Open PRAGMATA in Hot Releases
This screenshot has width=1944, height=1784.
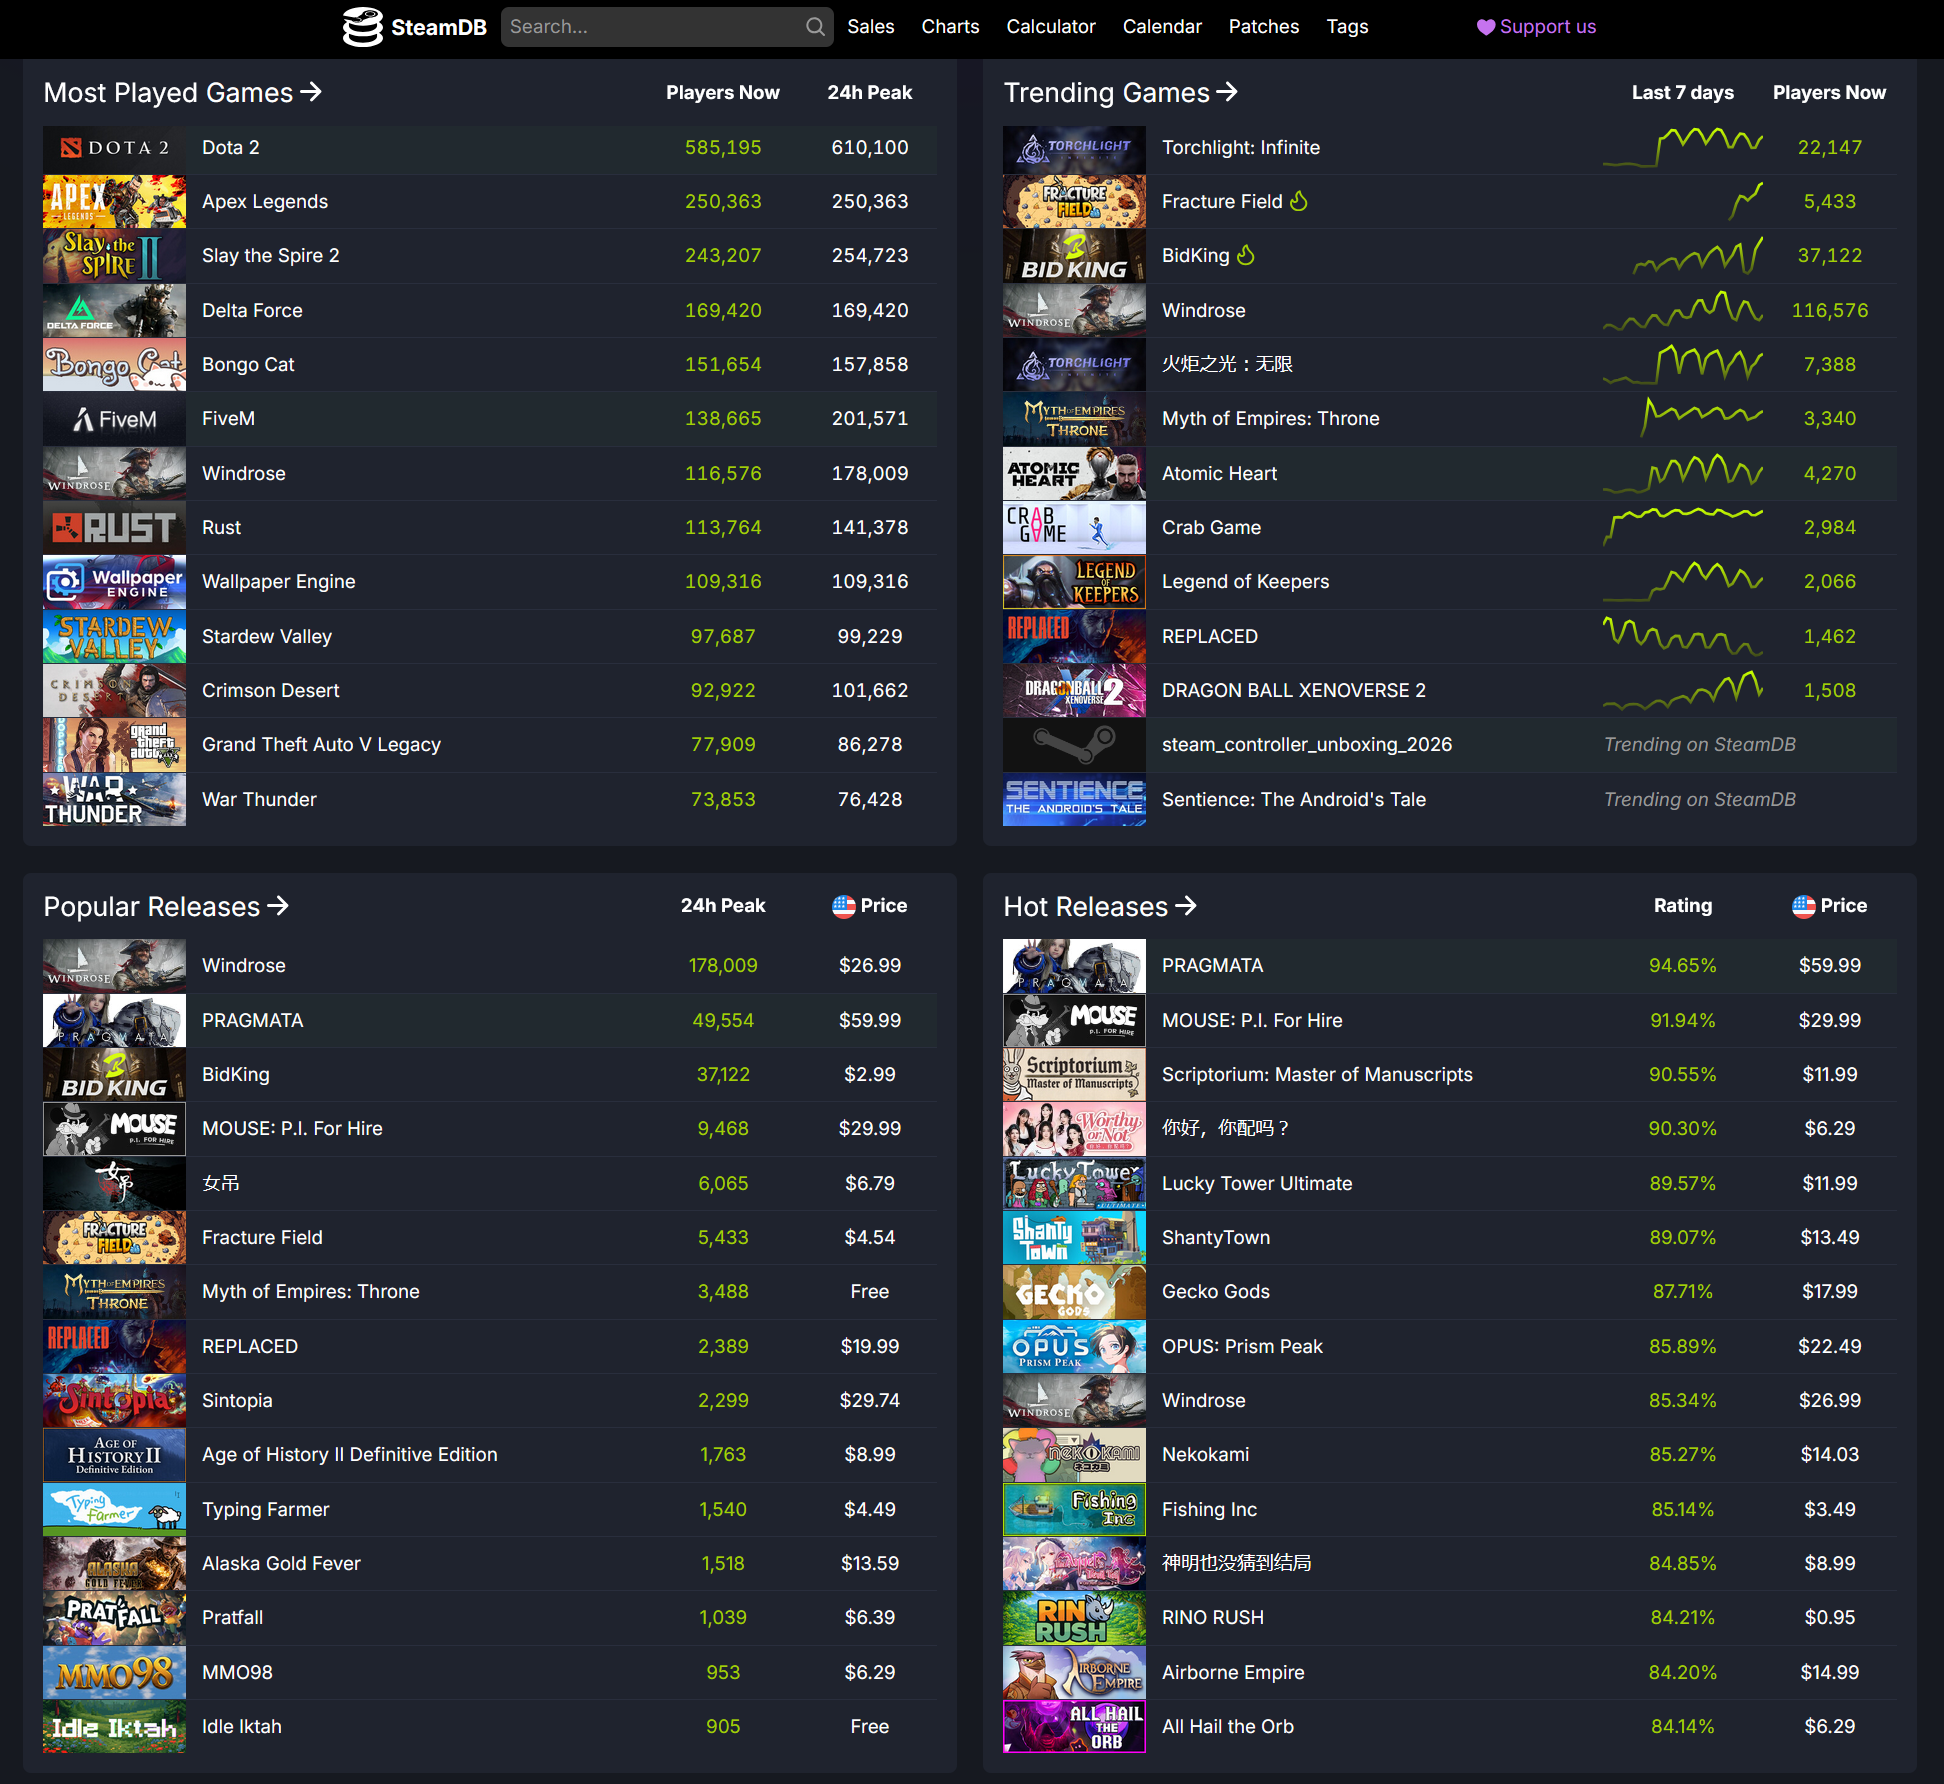1212,965
